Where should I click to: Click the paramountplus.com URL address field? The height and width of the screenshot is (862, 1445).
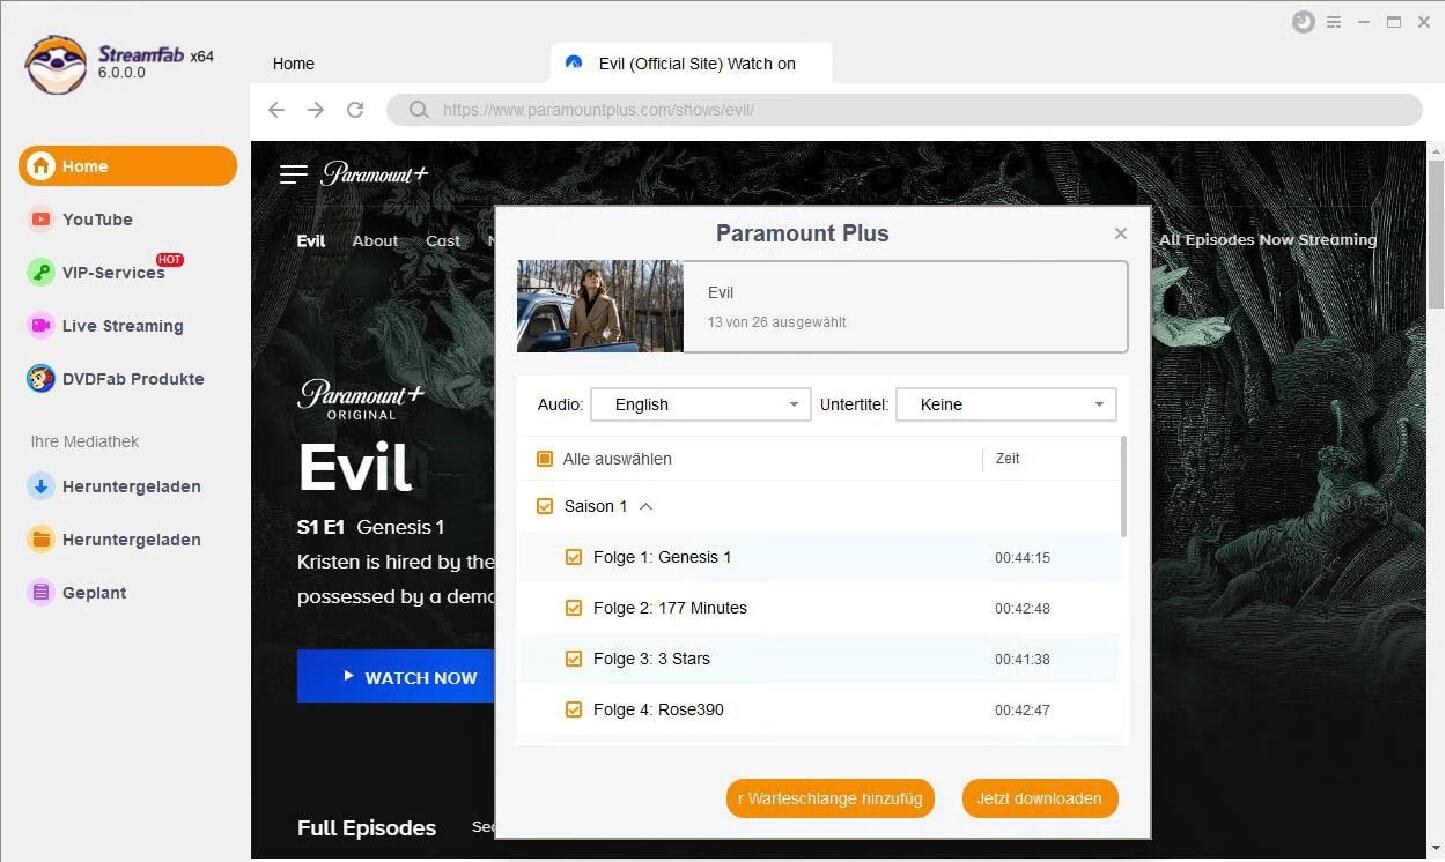pos(904,110)
